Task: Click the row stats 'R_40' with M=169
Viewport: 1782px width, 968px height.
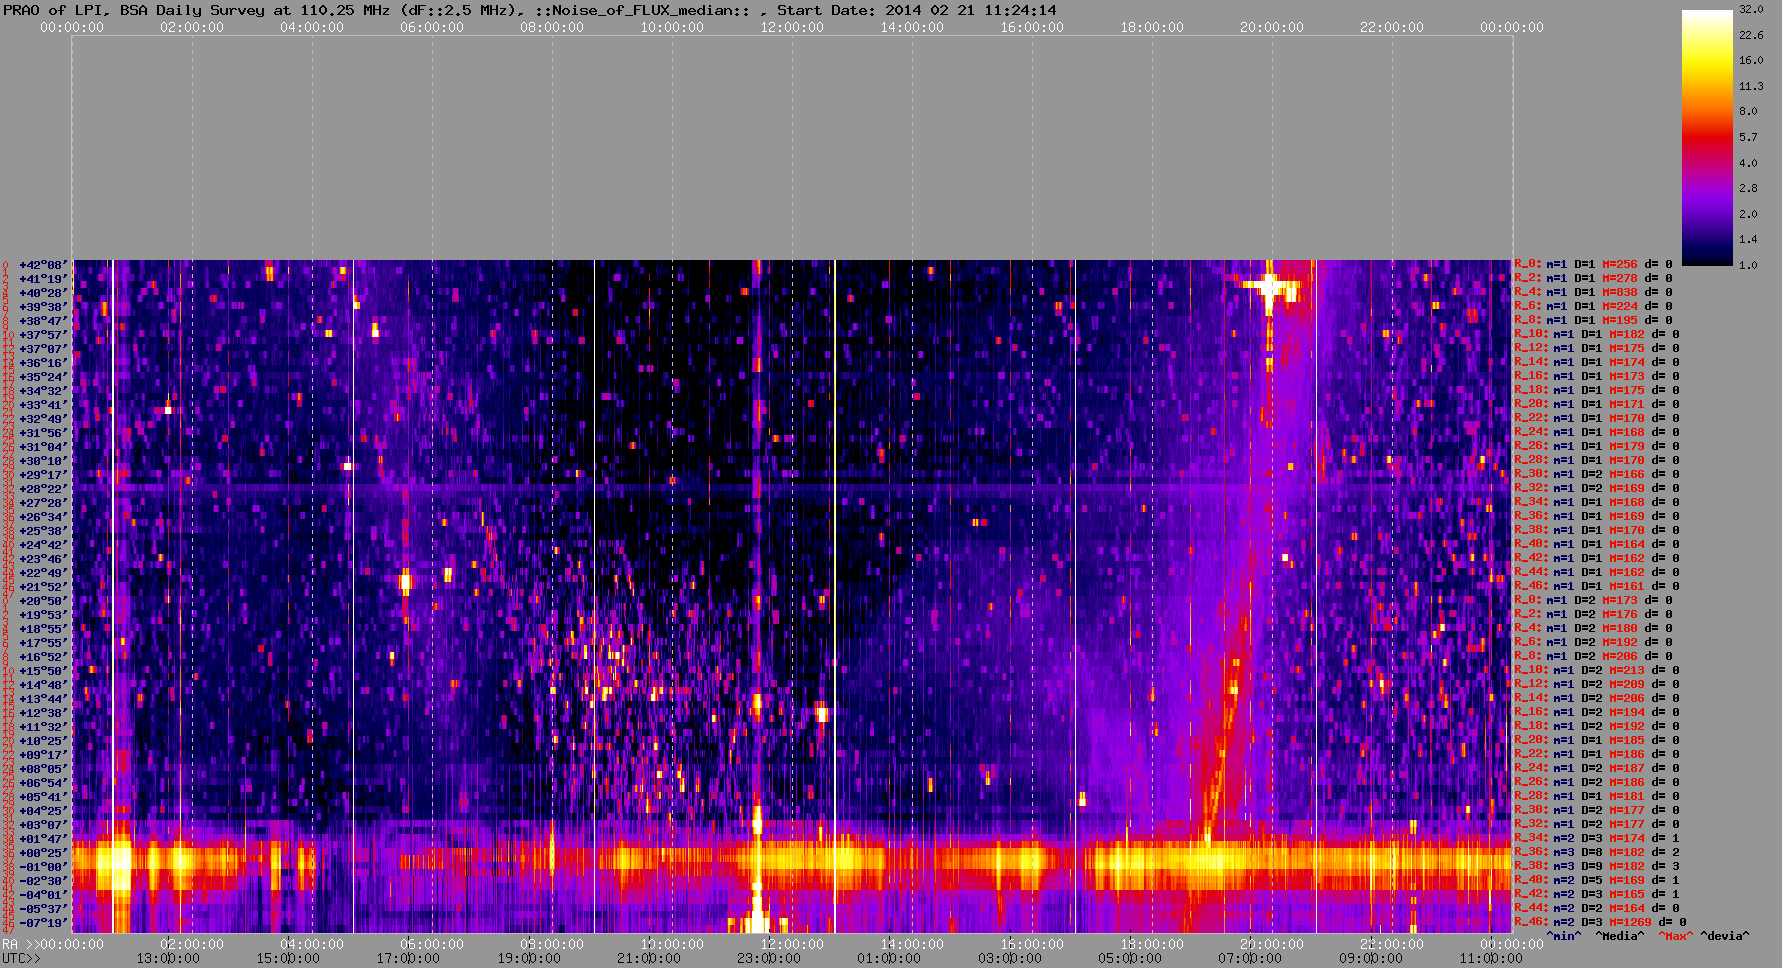Action: [x=1597, y=881]
